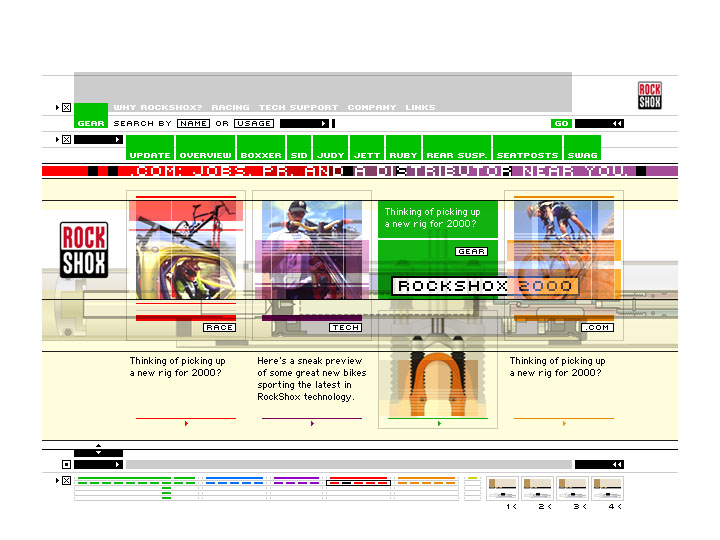Click the NAME search button
The image size is (720, 540).
(x=193, y=124)
